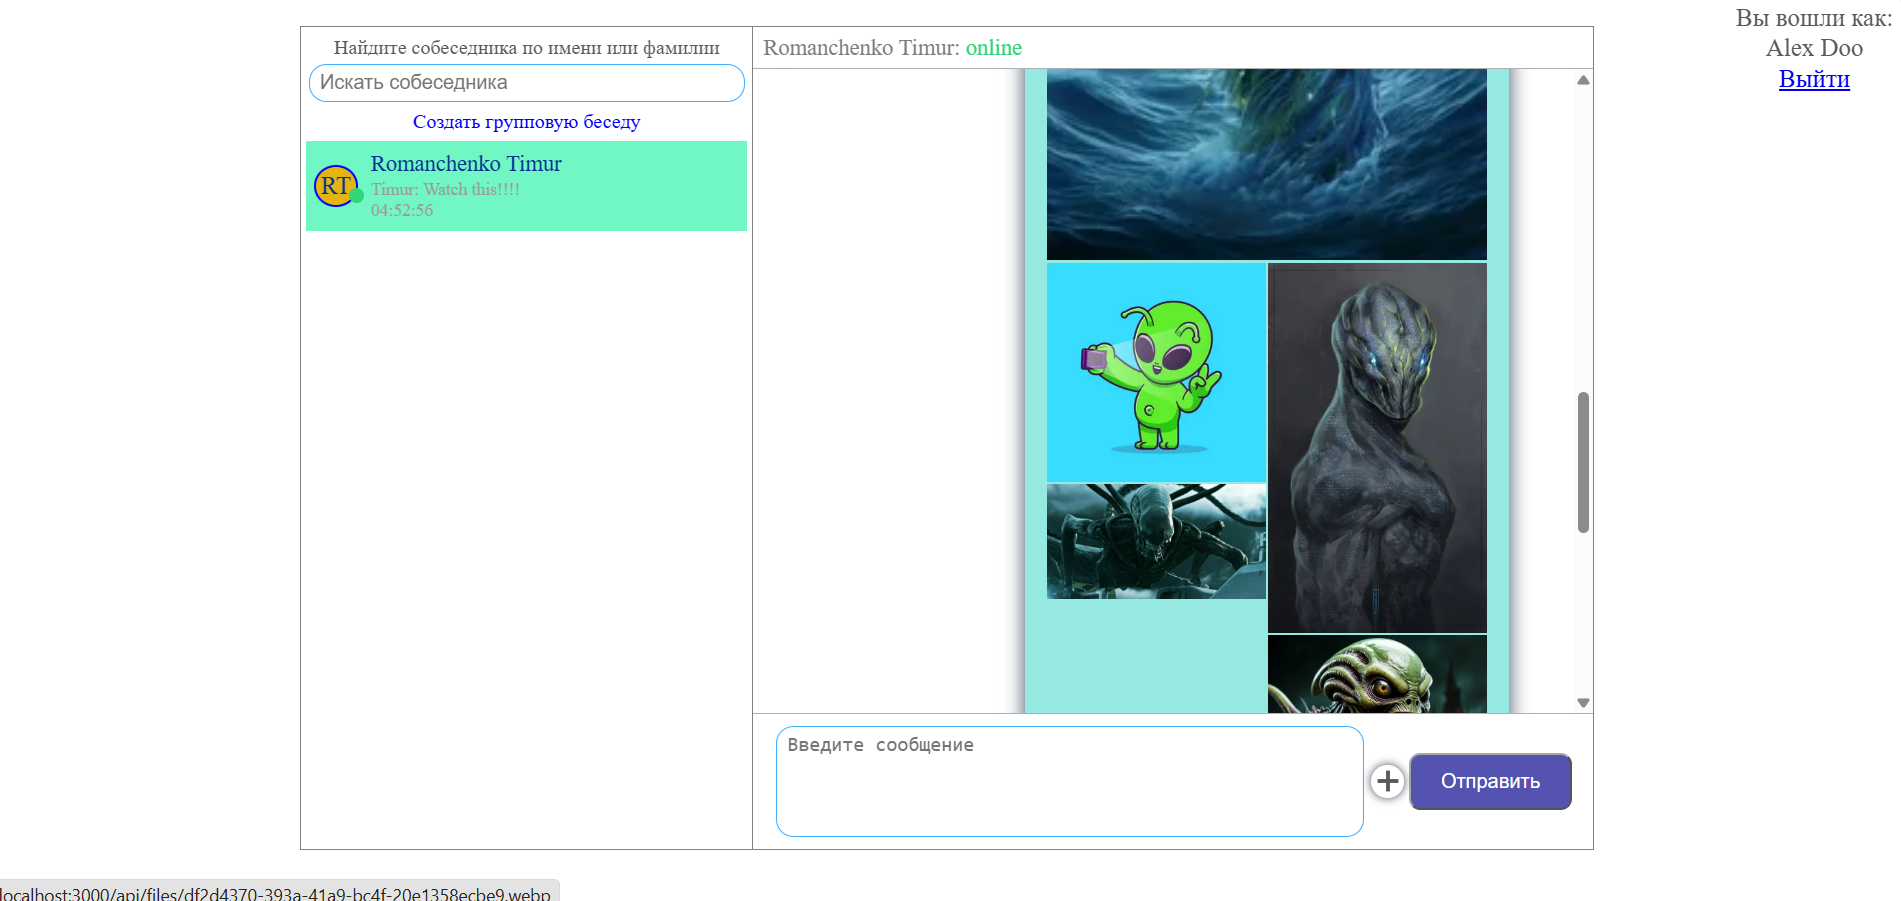Click the plus attach-file icon
The height and width of the screenshot is (901, 1901).
tap(1387, 781)
